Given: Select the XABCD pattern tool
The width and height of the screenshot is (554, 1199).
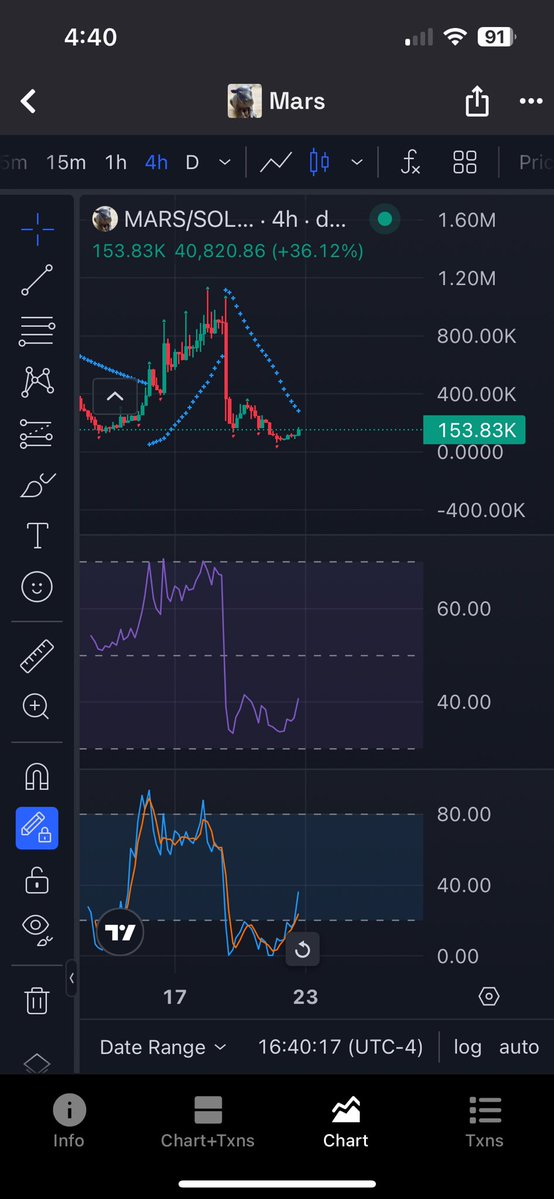Looking at the screenshot, I should coord(37,382).
